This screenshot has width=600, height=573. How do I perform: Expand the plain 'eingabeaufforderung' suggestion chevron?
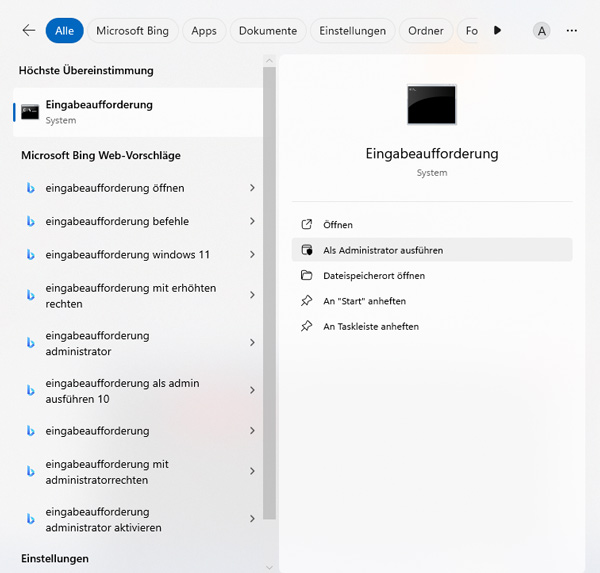tap(252, 430)
